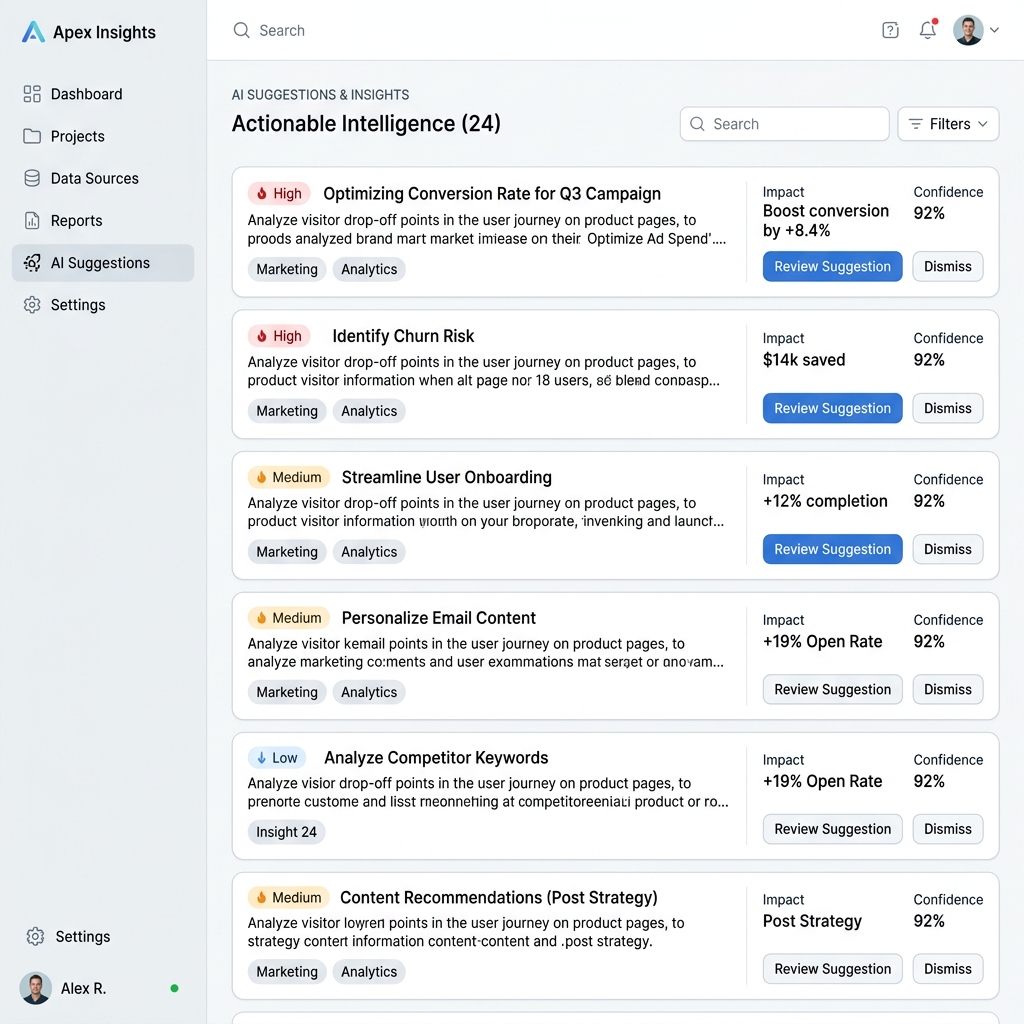Viewport: 1024px width, 1024px height.
Task: Click the Filters lines icon
Action: [916, 124]
